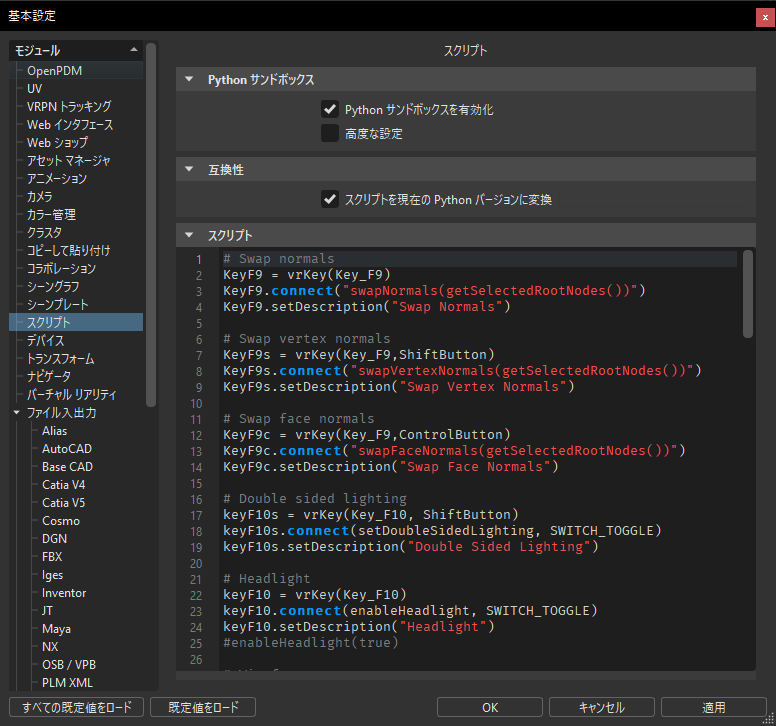Open OSB / VPB settings
Screen dimensions: 776x726
click(x=69, y=665)
